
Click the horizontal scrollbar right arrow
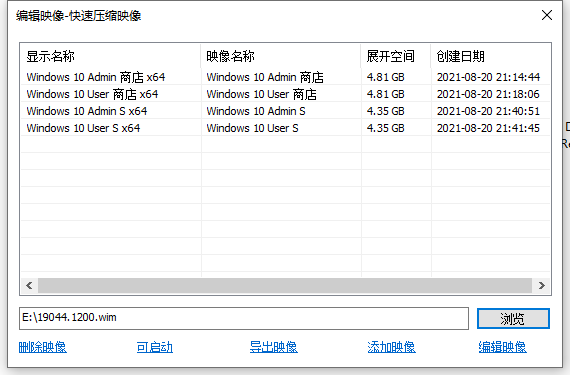click(x=541, y=285)
